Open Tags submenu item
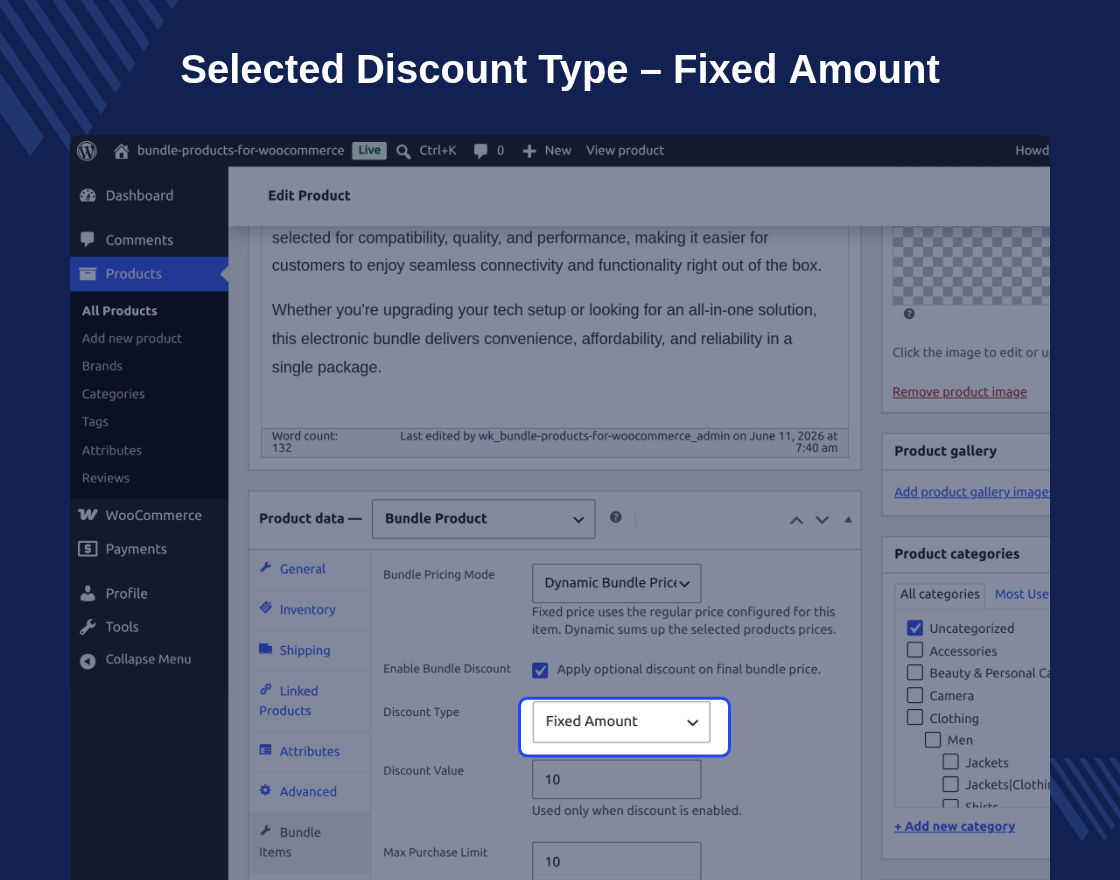The width and height of the screenshot is (1120, 880). click(95, 421)
